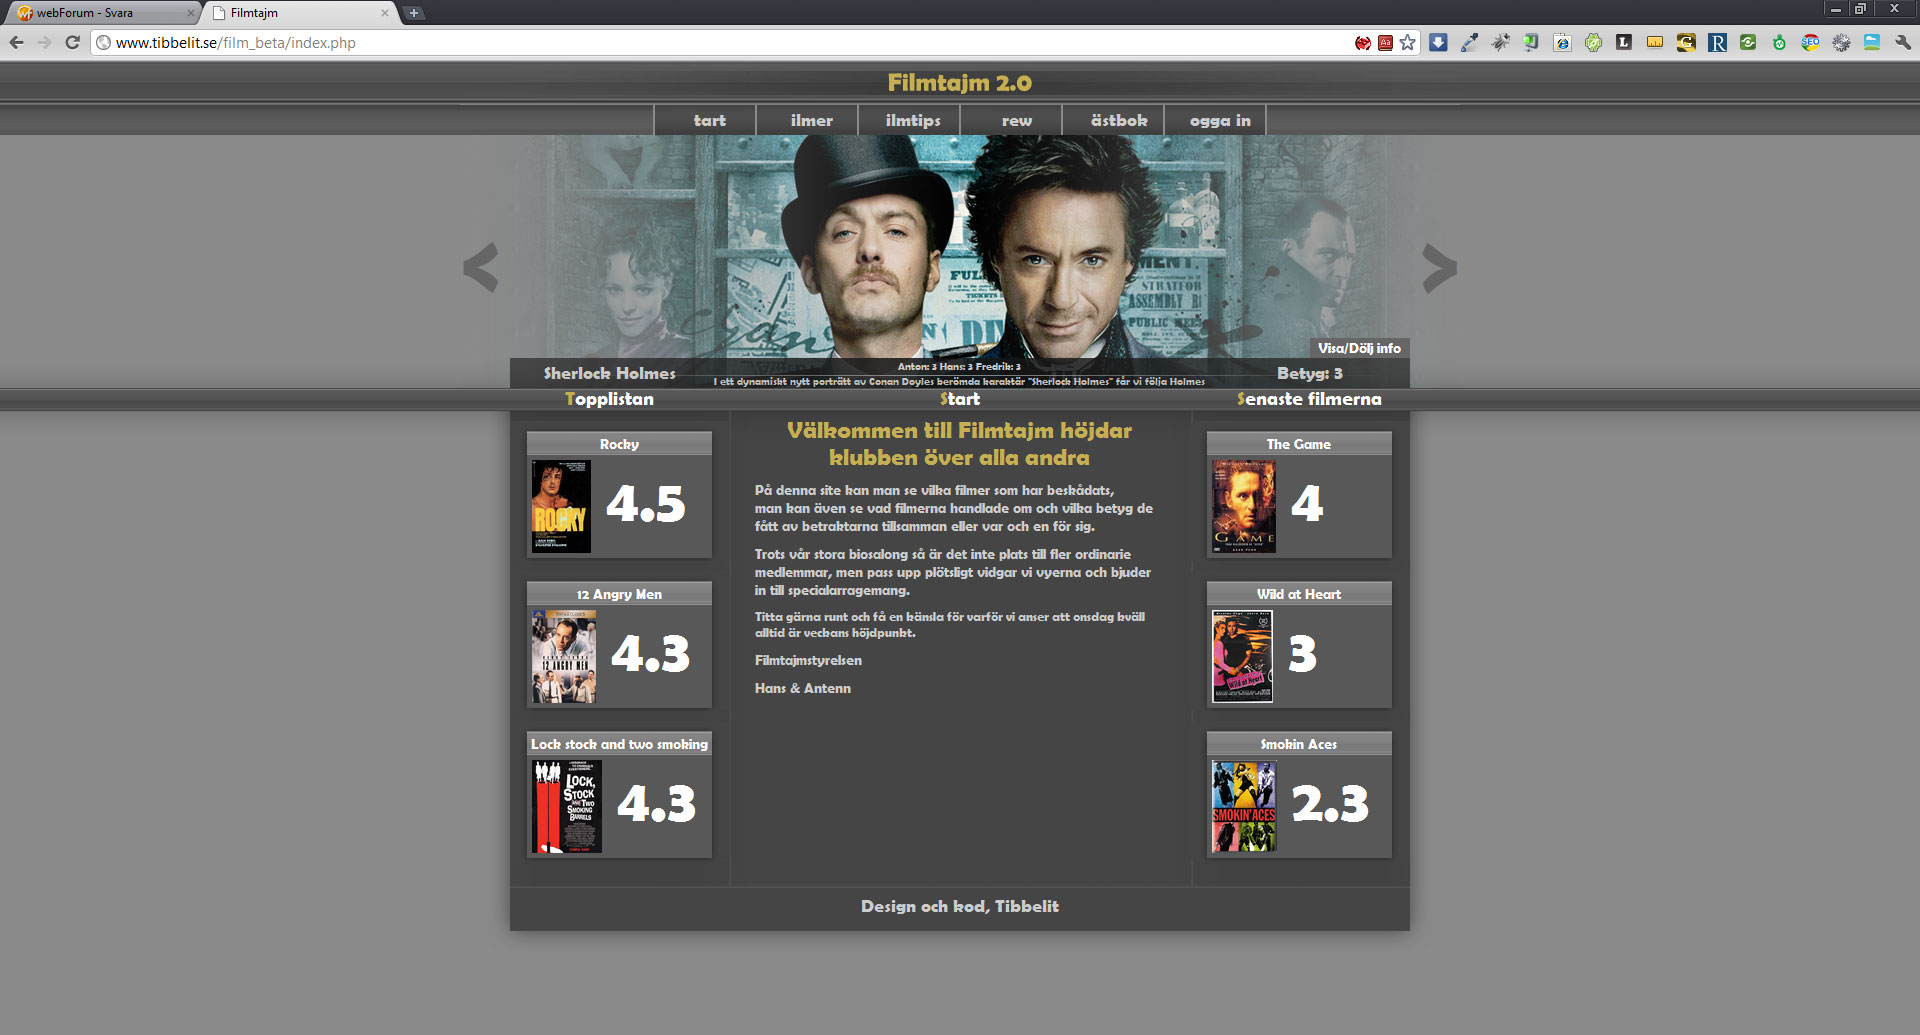Click the Rocky title in Topplistan
The width and height of the screenshot is (1920, 1035).
point(619,444)
